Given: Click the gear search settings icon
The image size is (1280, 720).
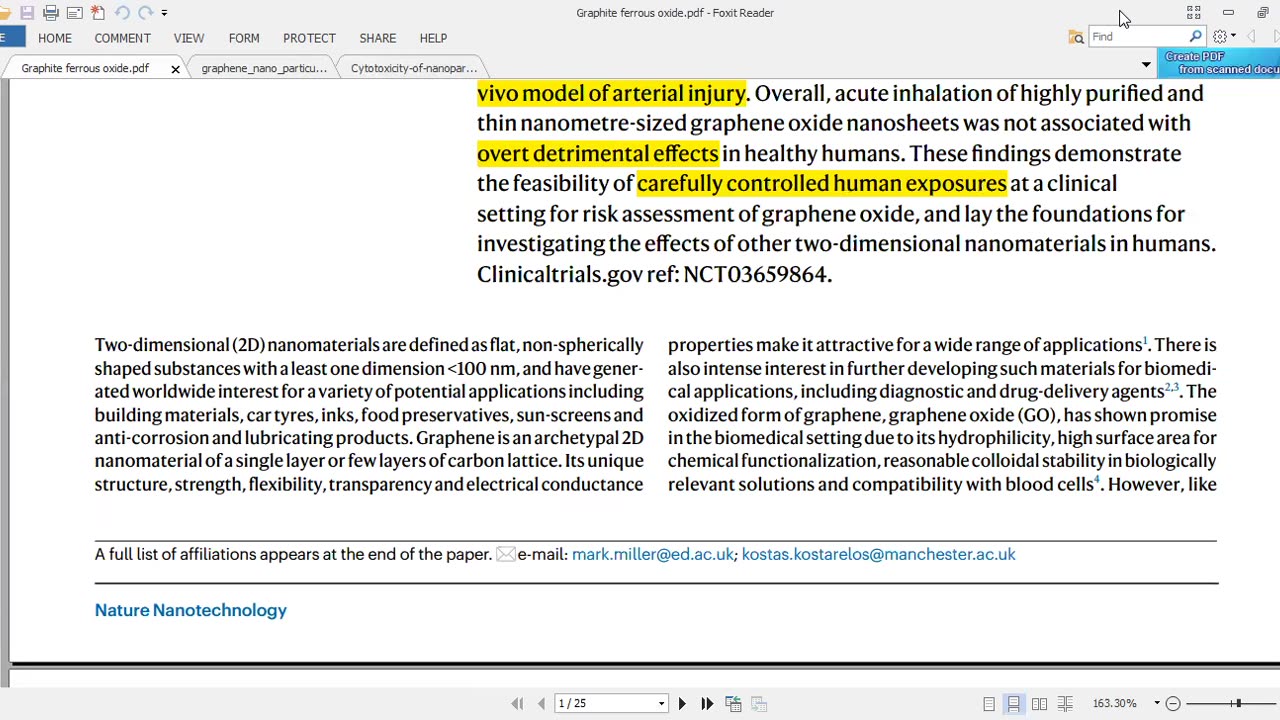Looking at the screenshot, I should pos(1220,37).
